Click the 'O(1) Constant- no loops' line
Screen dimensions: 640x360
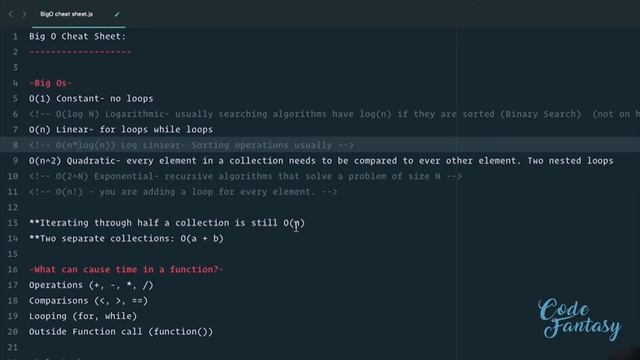coord(91,99)
